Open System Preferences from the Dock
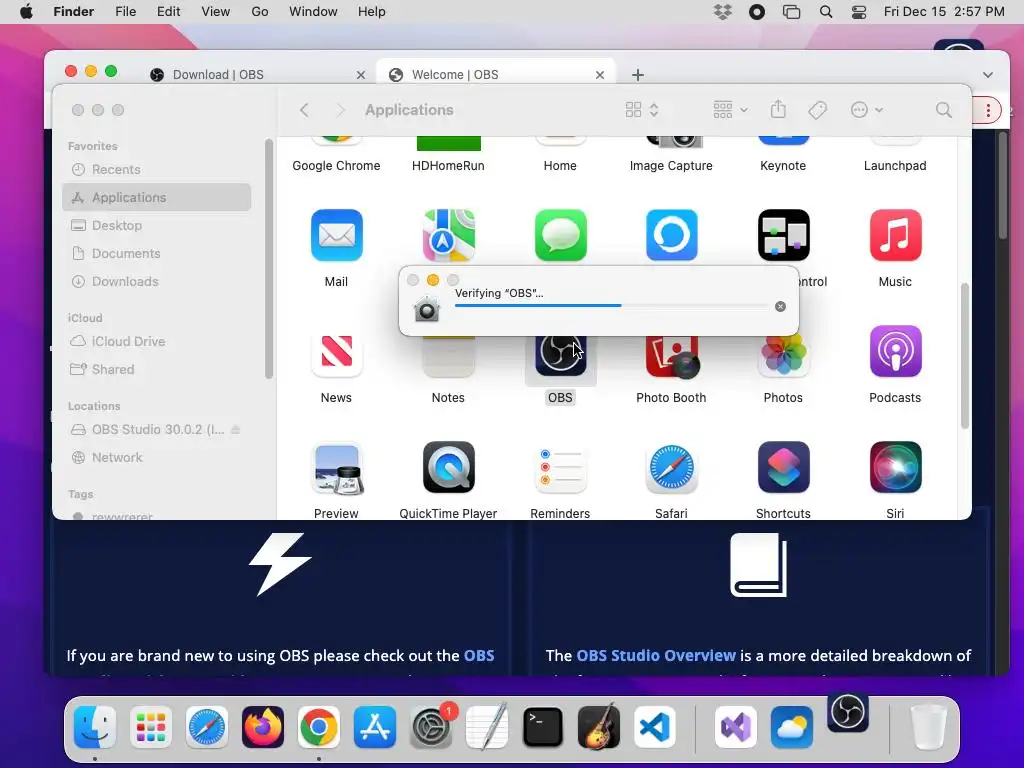 coord(431,727)
